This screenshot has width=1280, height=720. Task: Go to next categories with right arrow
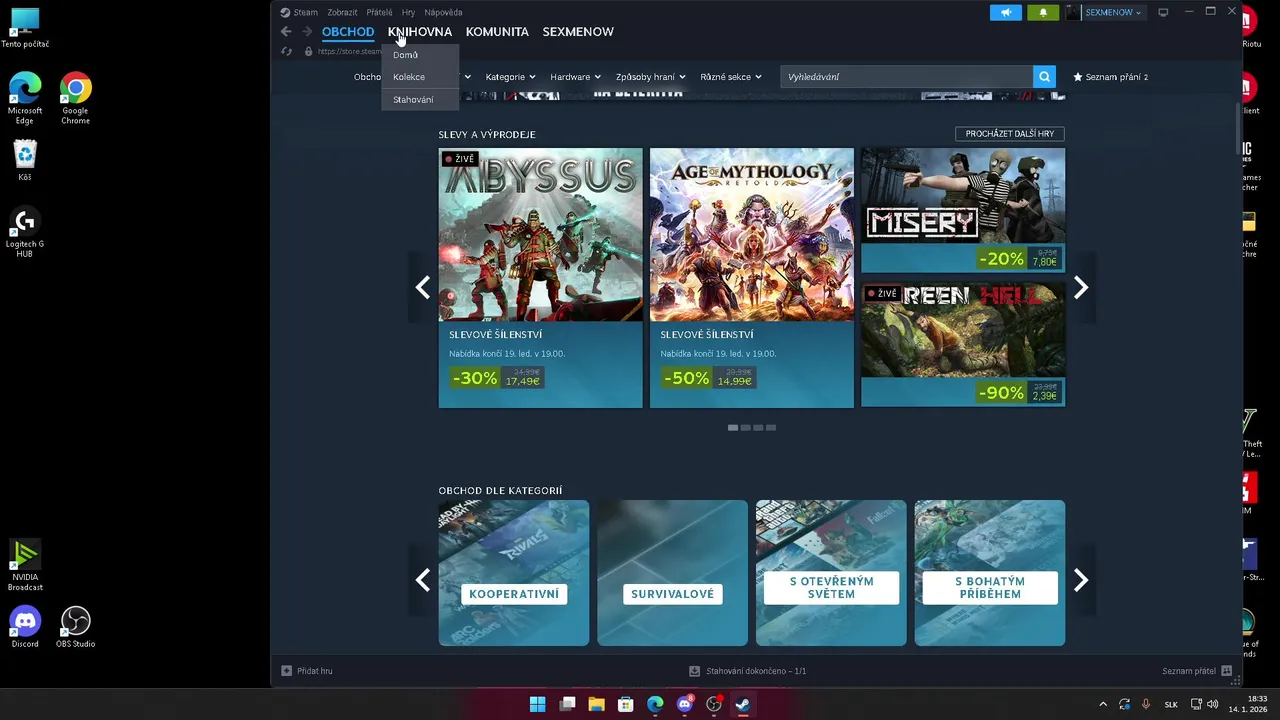coord(1081,580)
